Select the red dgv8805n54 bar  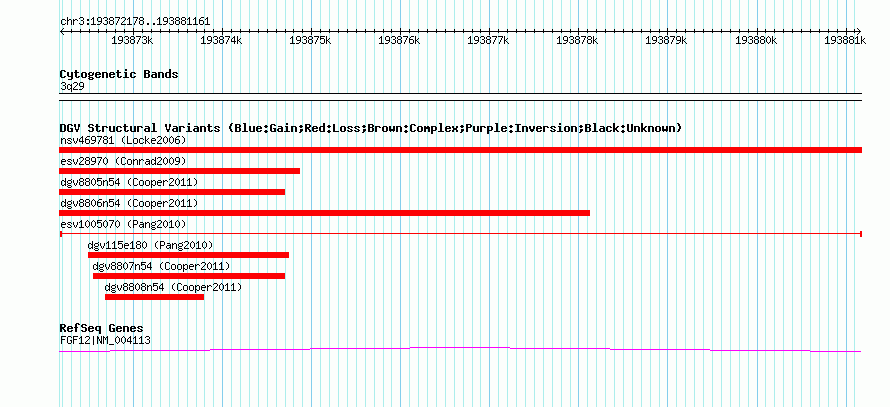[172, 192]
